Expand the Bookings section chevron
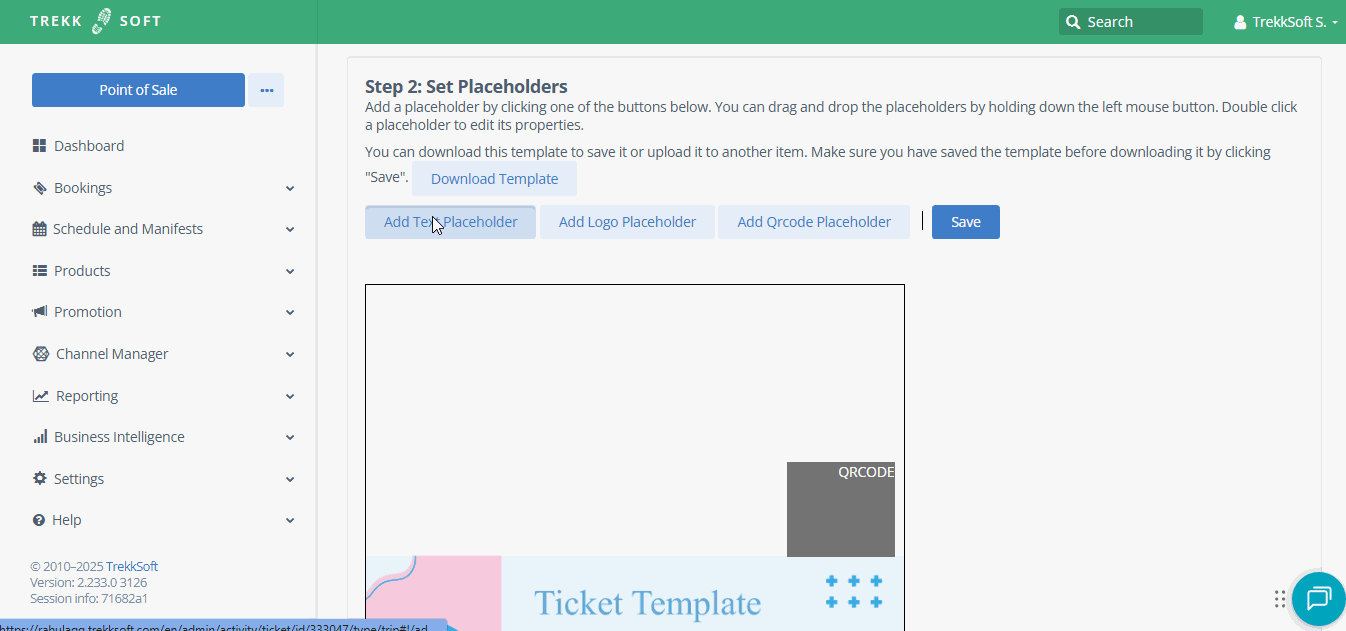The image size is (1346, 631). tap(290, 187)
